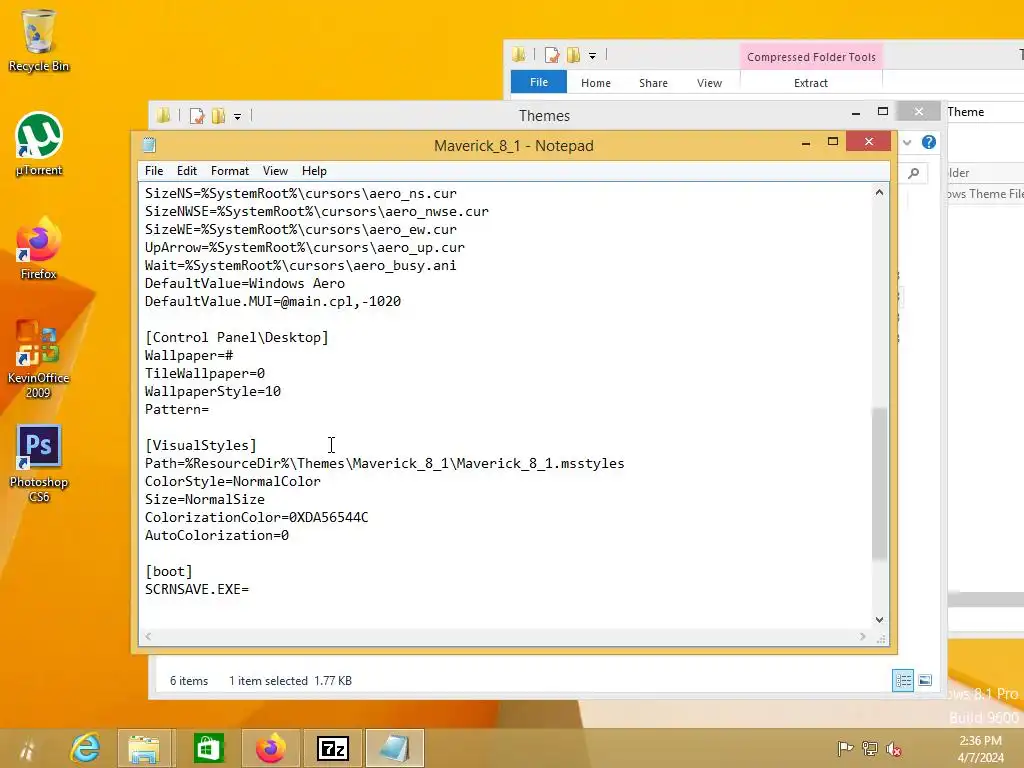The width and height of the screenshot is (1024, 768).
Task: Switch to Notepad taskbar button
Action: point(394,748)
